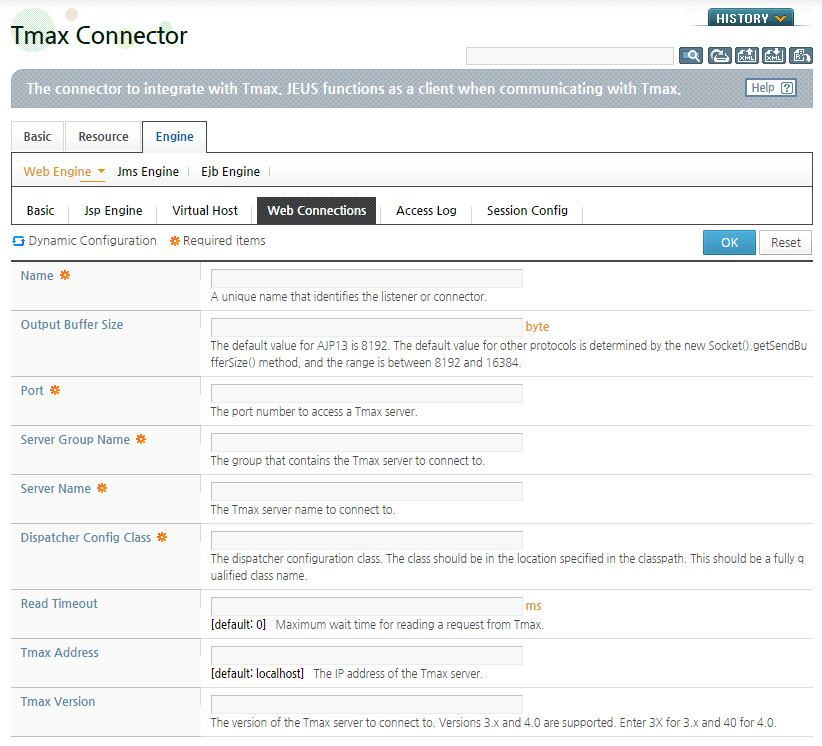Screen dimensions: 822x746
Task: Expand the Web Engine submenu arrow
Action: click(x=101, y=171)
